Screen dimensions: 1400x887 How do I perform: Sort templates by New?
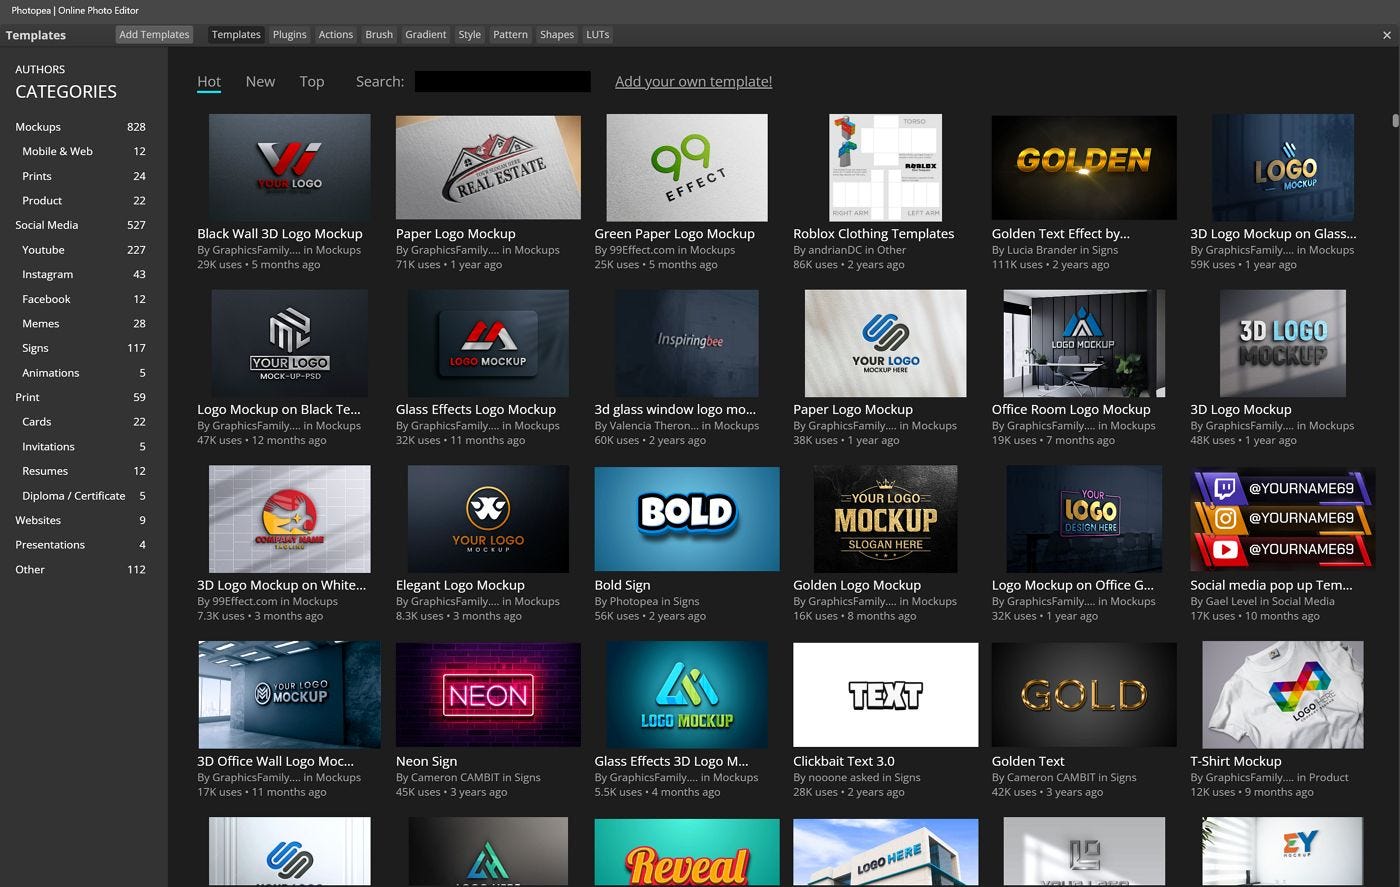click(x=260, y=82)
